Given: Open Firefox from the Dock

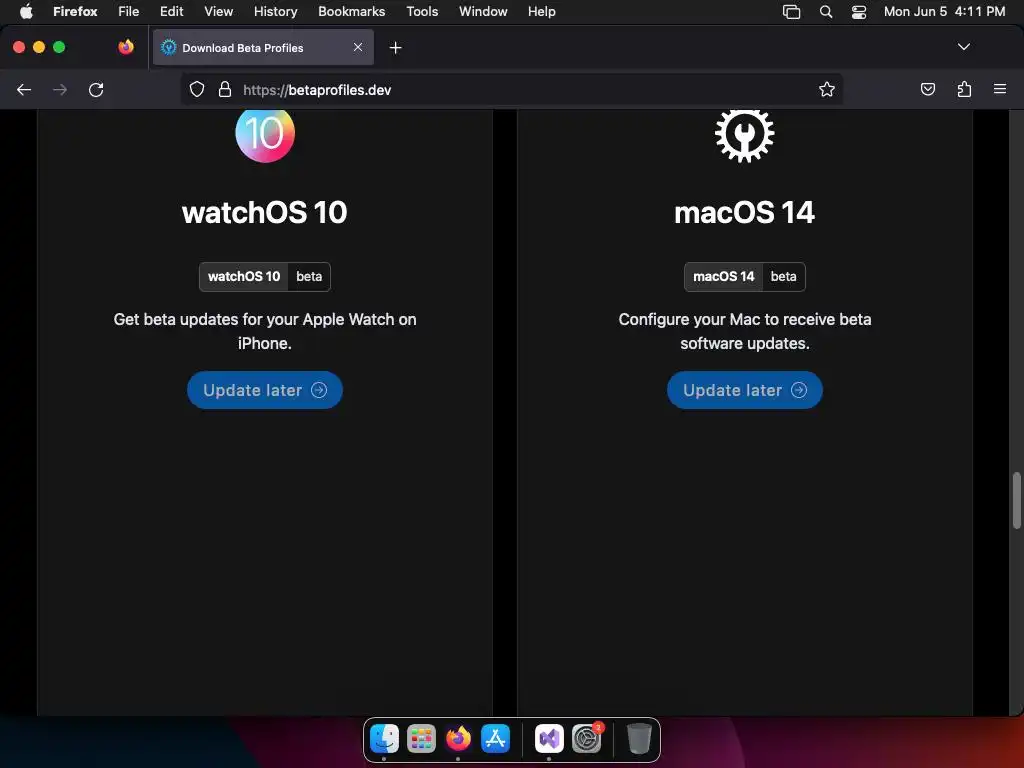Looking at the screenshot, I should [x=458, y=739].
